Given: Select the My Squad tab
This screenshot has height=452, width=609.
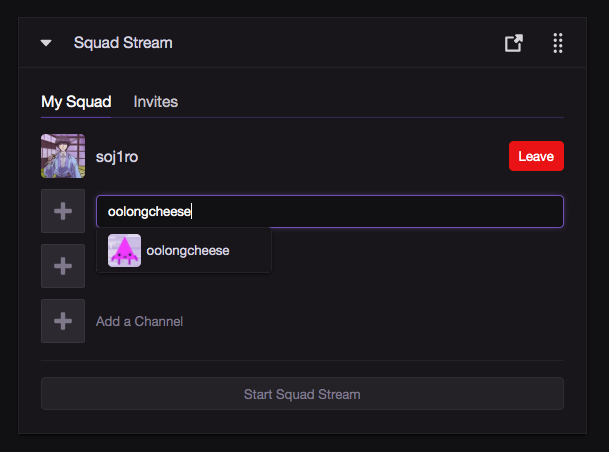Looking at the screenshot, I should (76, 102).
